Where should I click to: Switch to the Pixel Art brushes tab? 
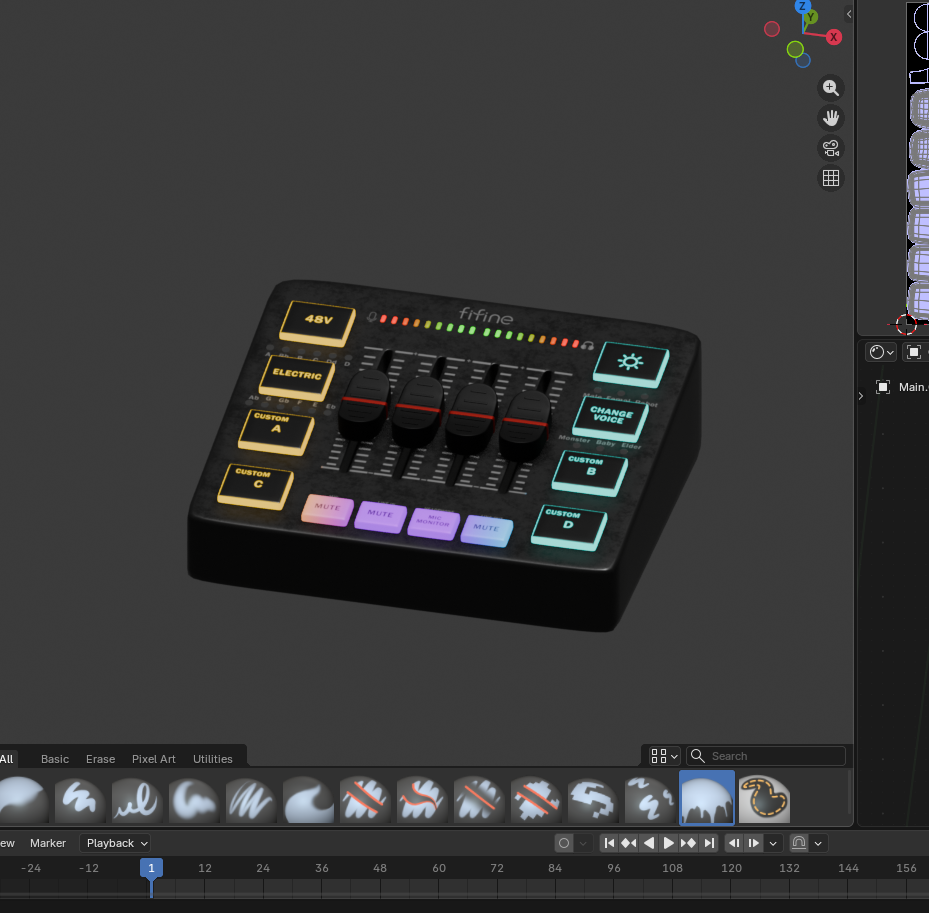[x=153, y=759]
